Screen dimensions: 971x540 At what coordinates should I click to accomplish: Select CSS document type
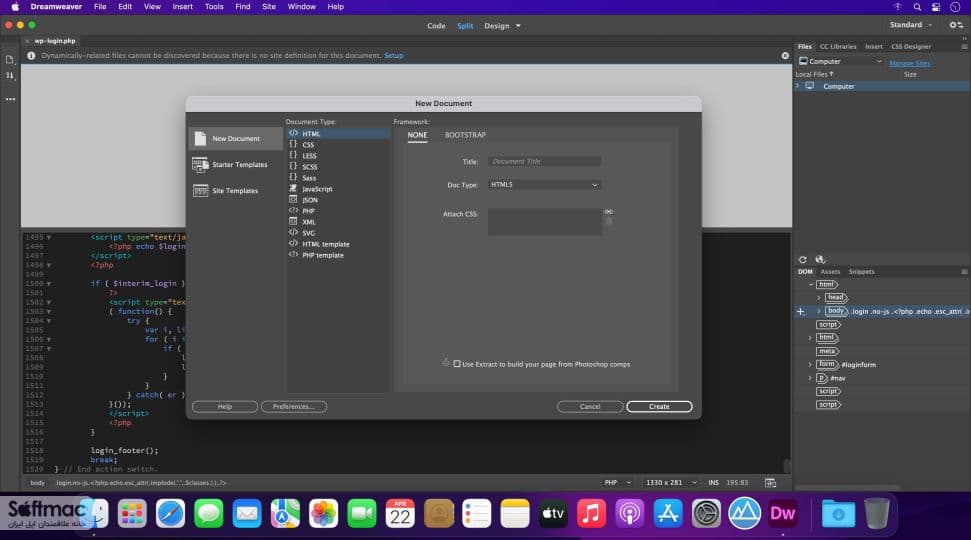337,144
